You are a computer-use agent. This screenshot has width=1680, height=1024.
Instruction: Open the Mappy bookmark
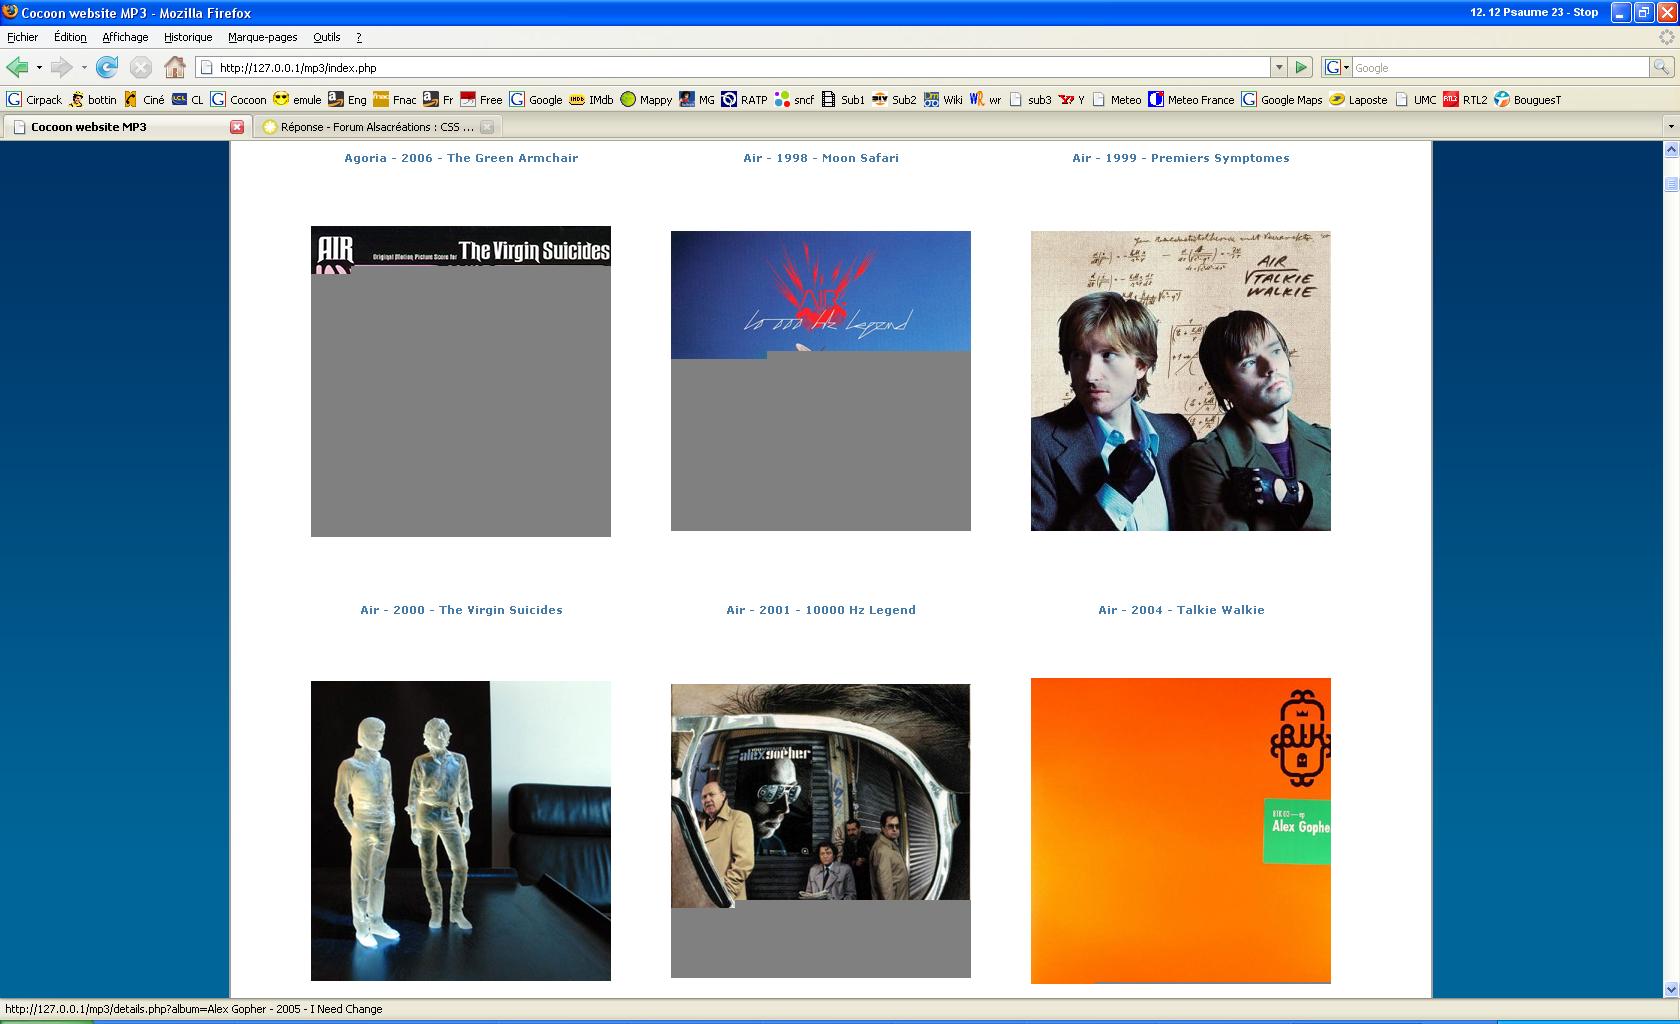pos(646,99)
